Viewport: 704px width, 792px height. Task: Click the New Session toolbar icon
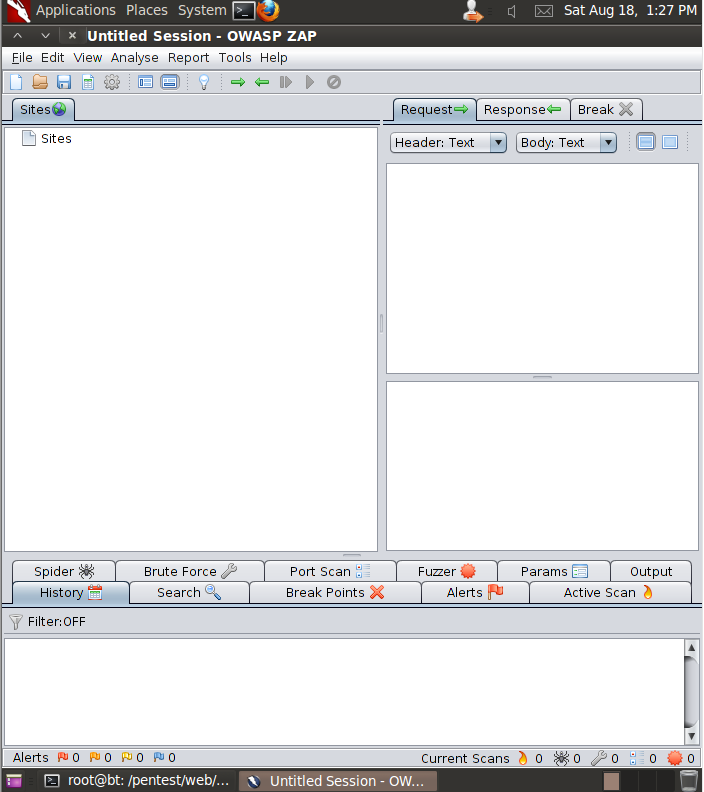coord(16,82)
